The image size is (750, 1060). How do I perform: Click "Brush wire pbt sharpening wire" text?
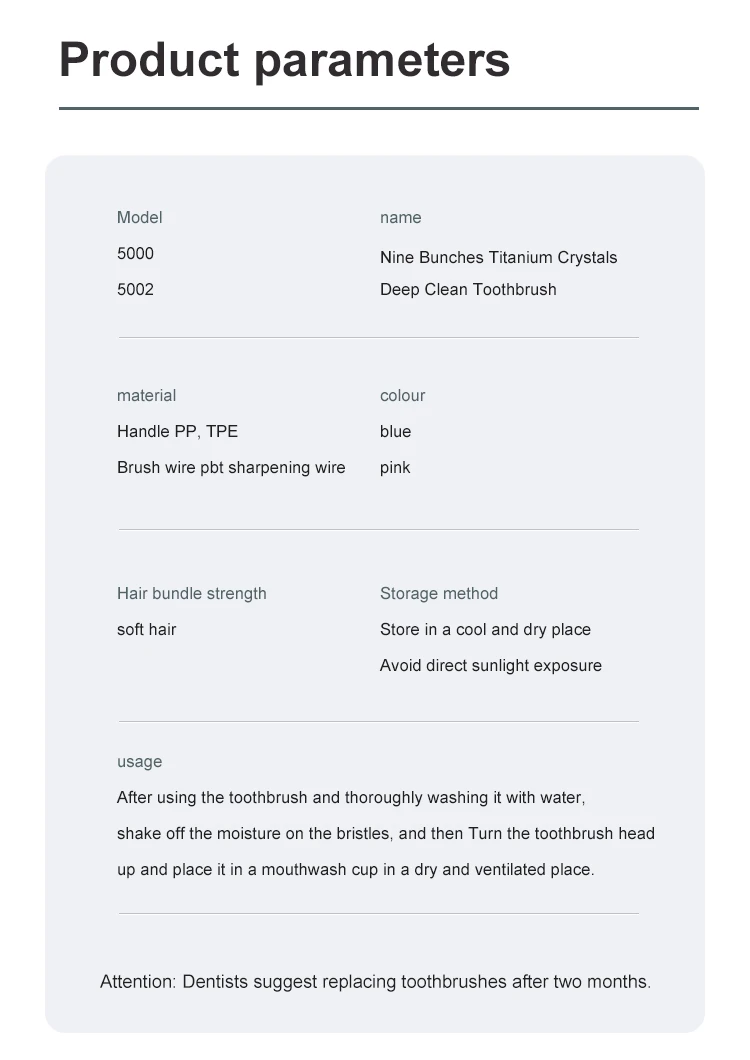coord(231,467)
